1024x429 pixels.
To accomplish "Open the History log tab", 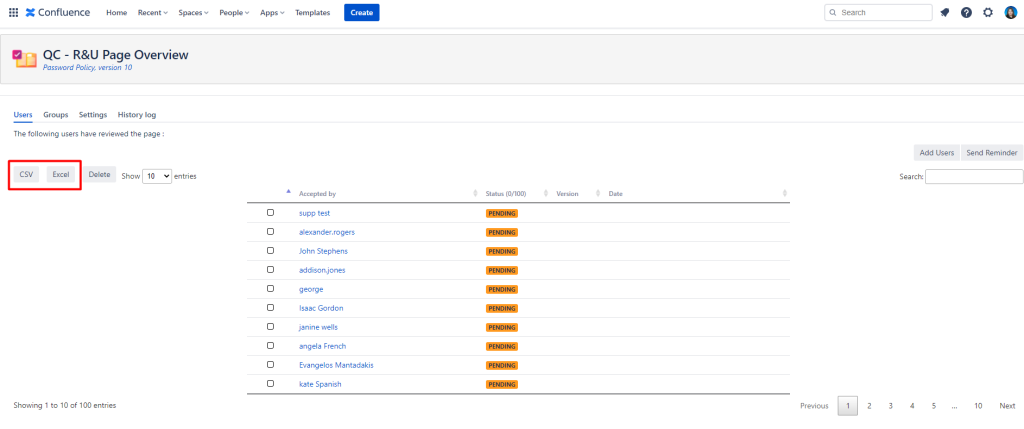I will 136,115.
